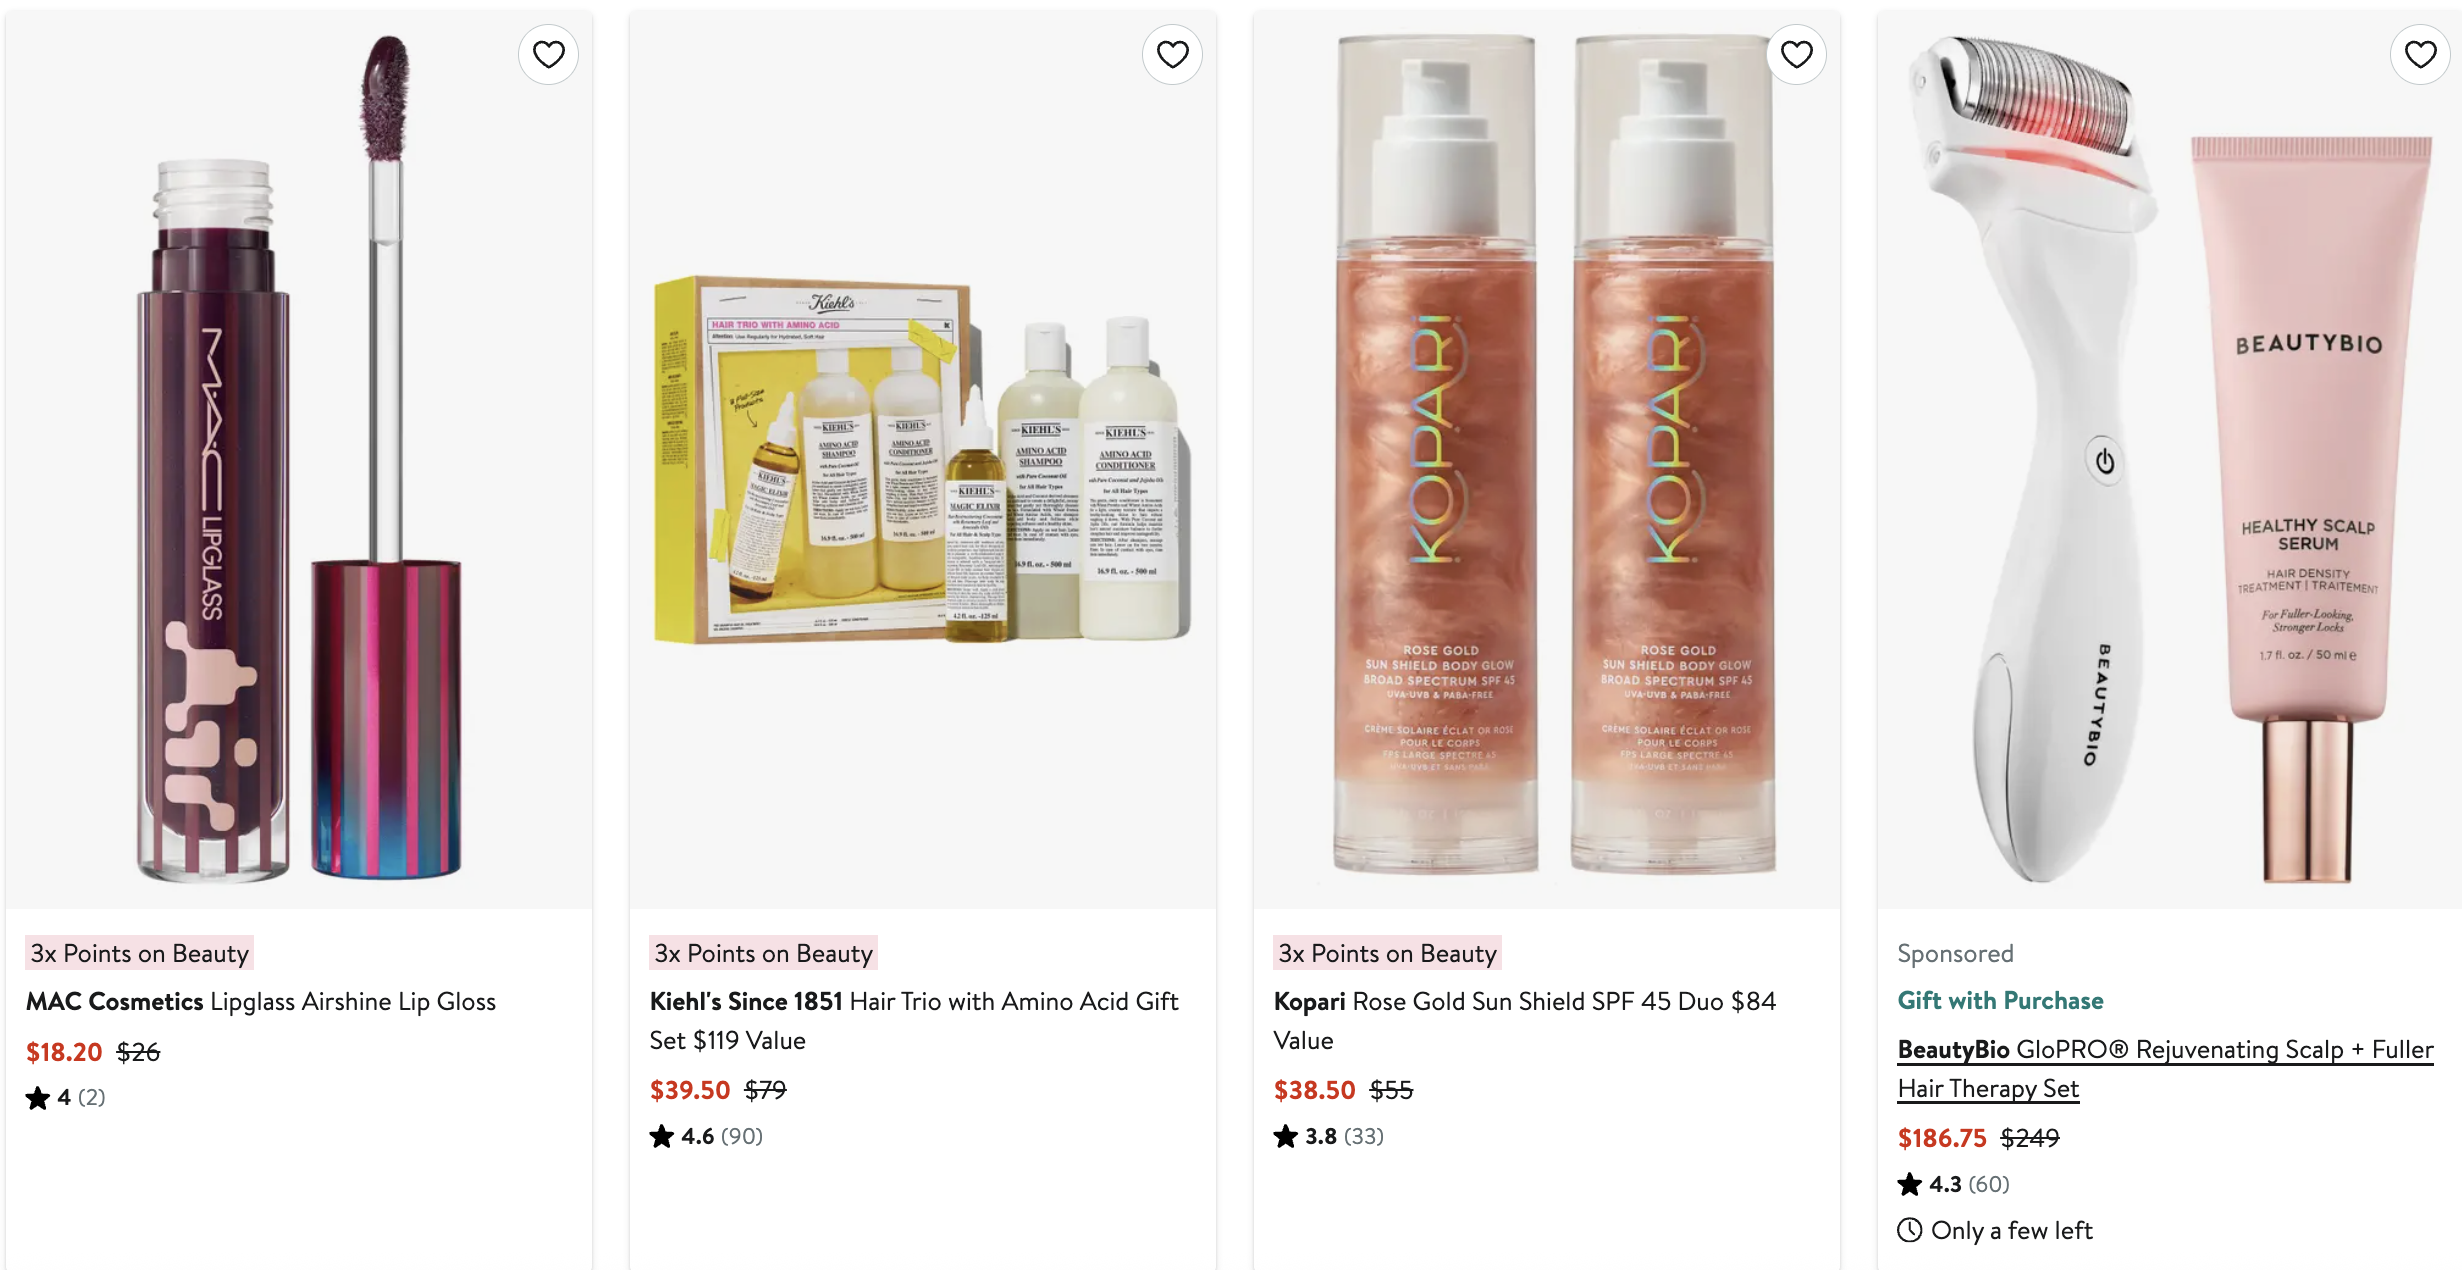This screenshot has height=1270, width=2462.
Task: Favorite the MAC Lipglass with heart icon
Action: (548, 54)
